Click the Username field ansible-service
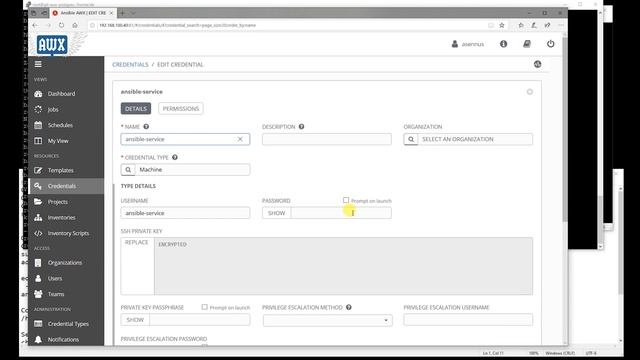This screenshot has width=640, height=360. coord(185,213)
